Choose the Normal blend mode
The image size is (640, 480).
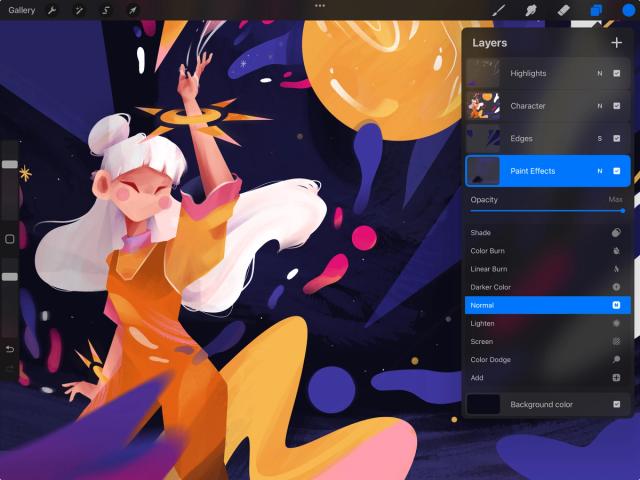[548, 305]
